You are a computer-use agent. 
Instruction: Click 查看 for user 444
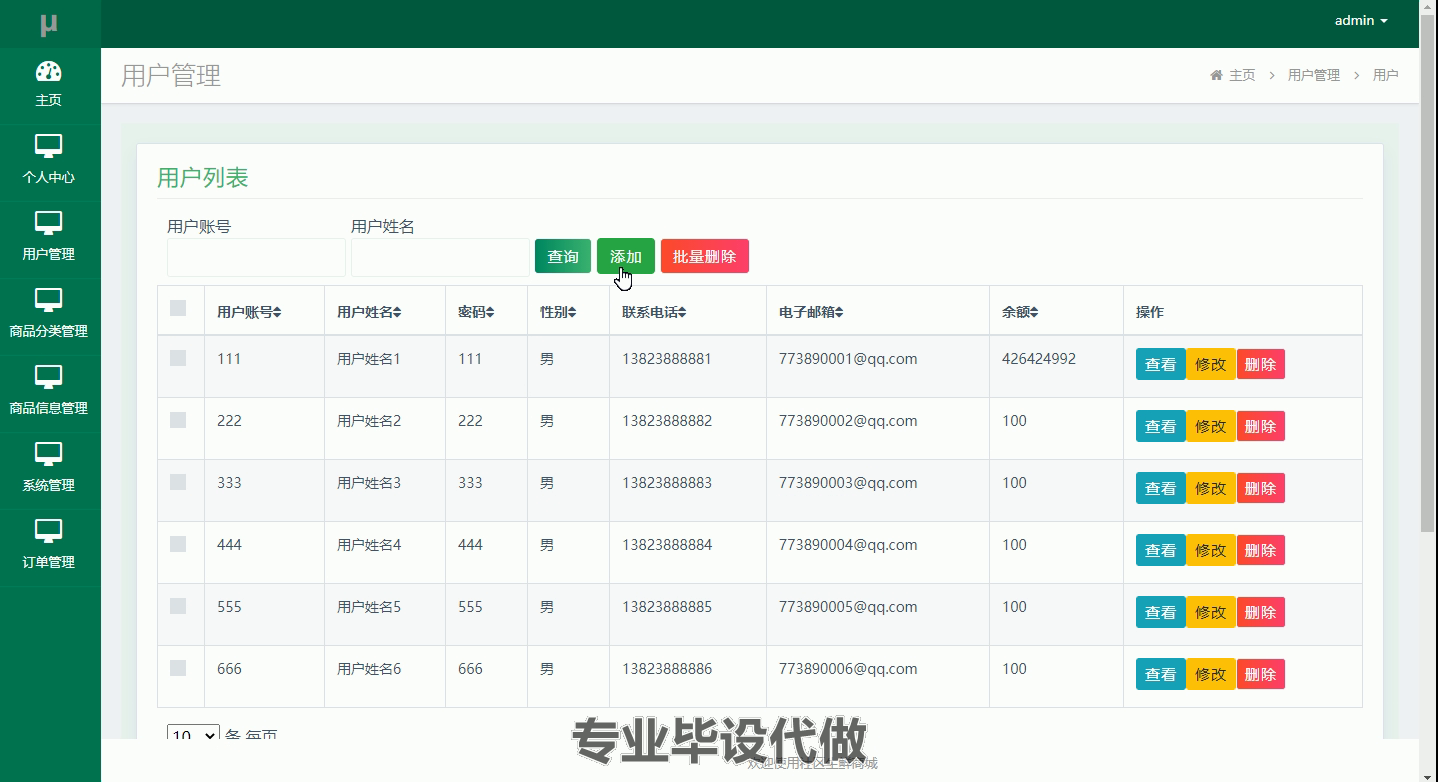pos(1160,550)
